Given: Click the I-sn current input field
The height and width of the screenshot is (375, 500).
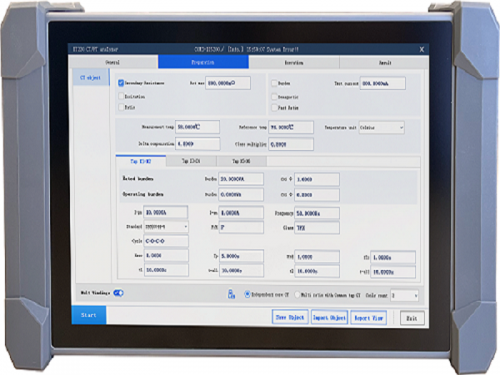Looking at the screenshot, I should (241, 213).
